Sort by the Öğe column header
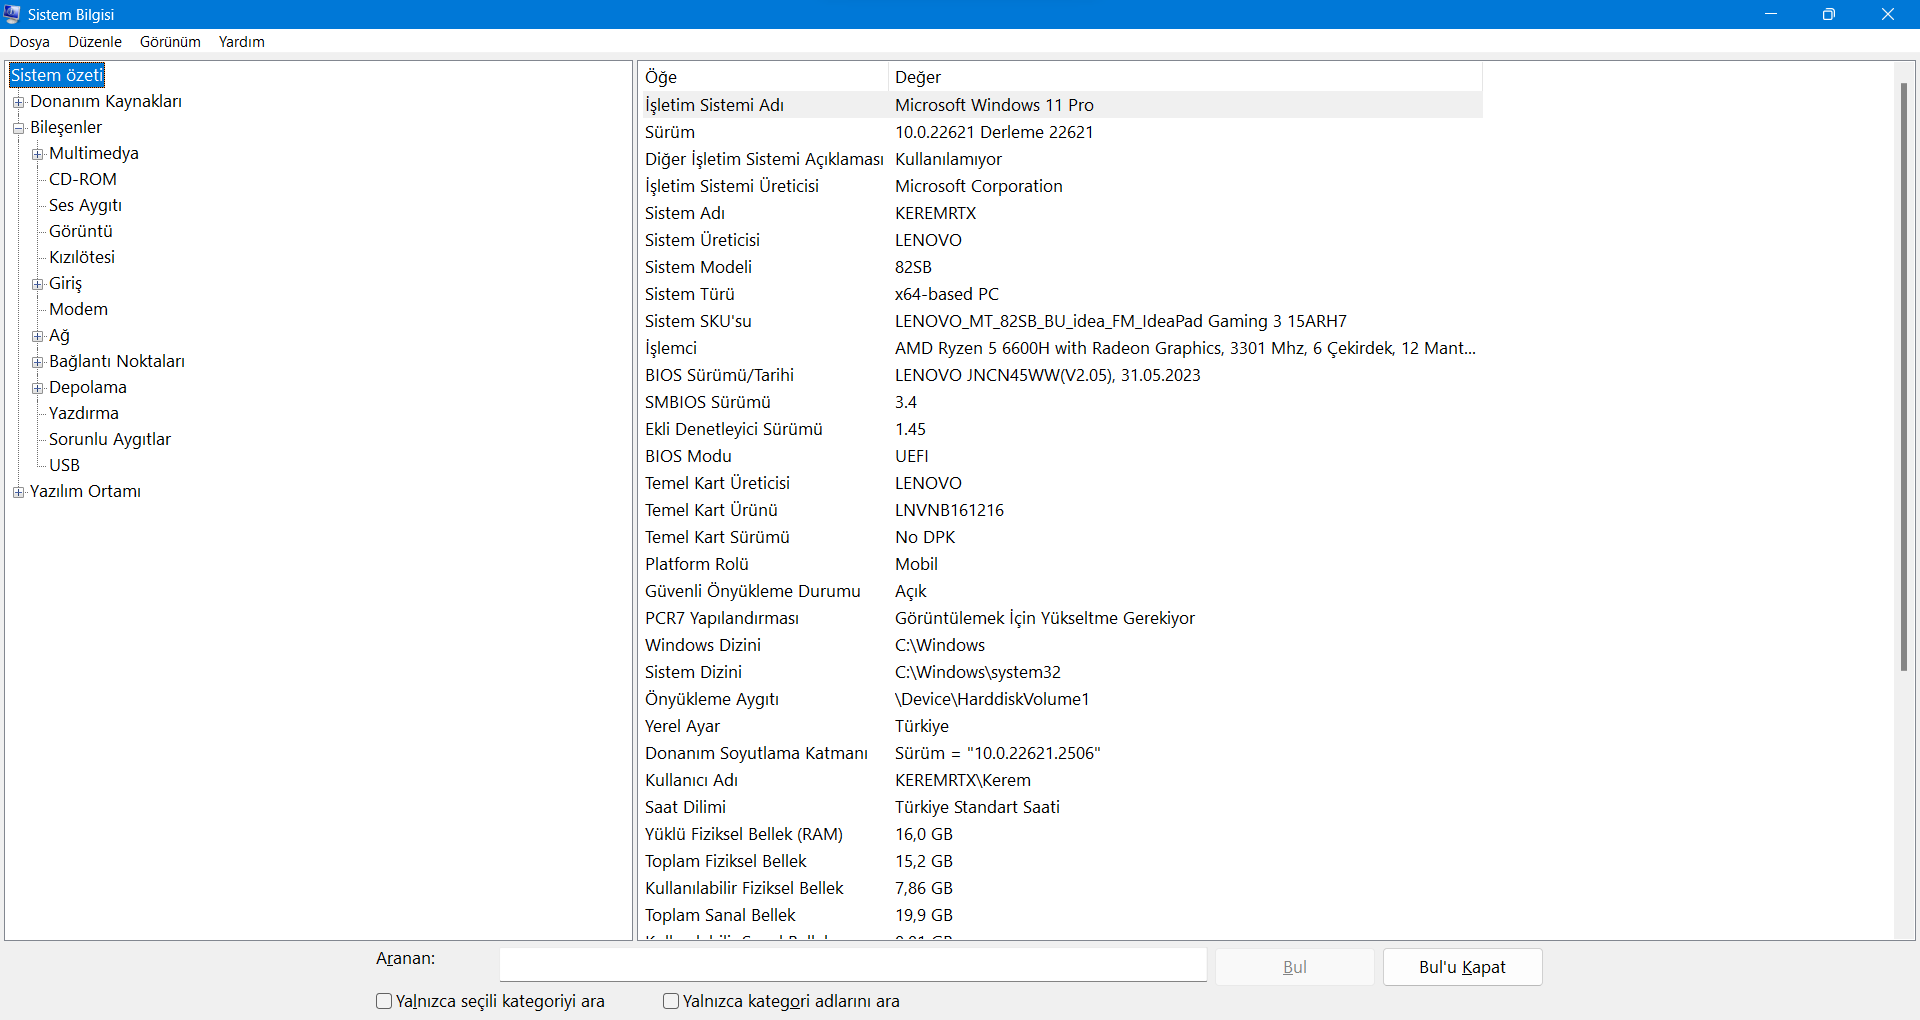 click(x=763, y=77)
